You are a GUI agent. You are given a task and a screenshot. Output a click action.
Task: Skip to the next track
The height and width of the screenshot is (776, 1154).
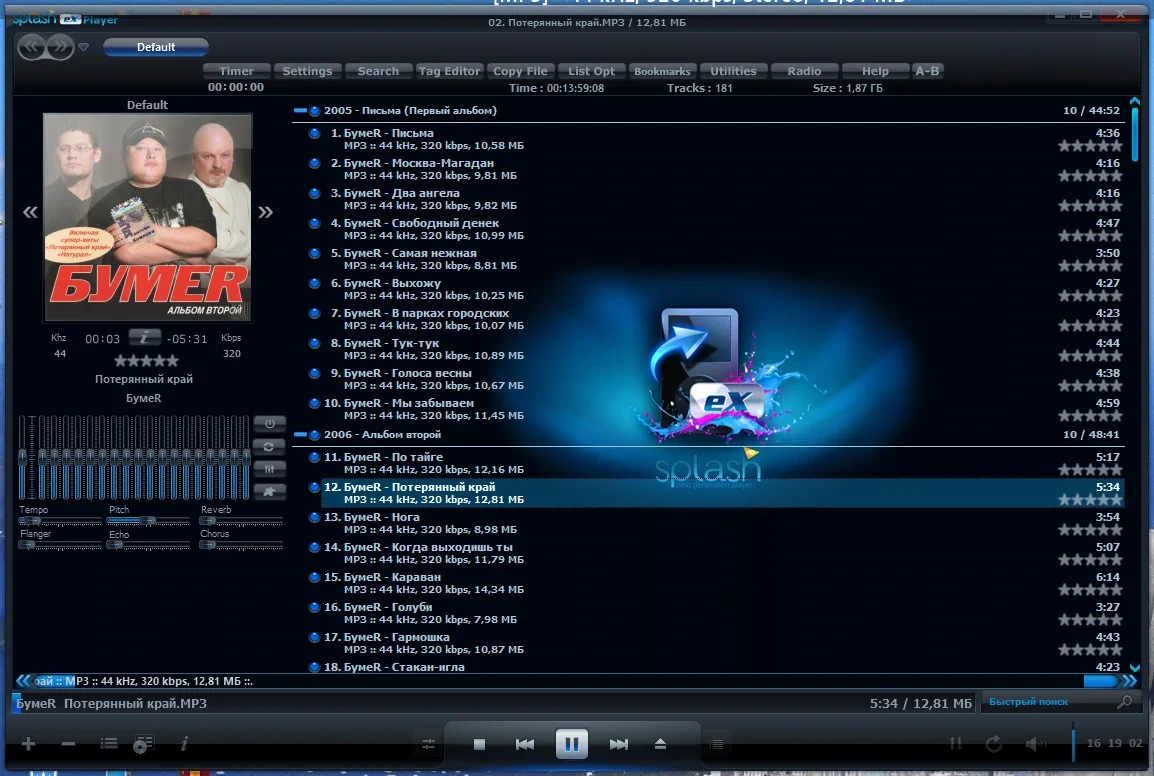coord(619,744)
